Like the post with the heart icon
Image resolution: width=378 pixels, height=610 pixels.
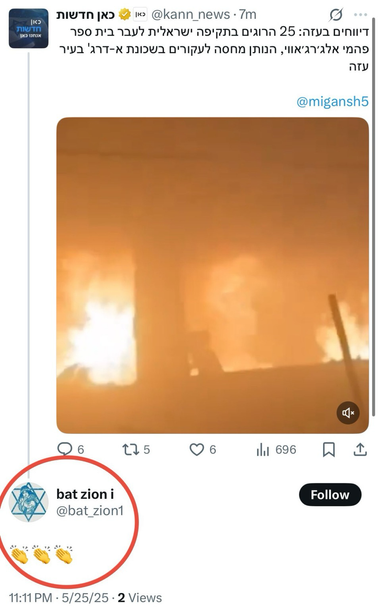click(x=196, y=450)
